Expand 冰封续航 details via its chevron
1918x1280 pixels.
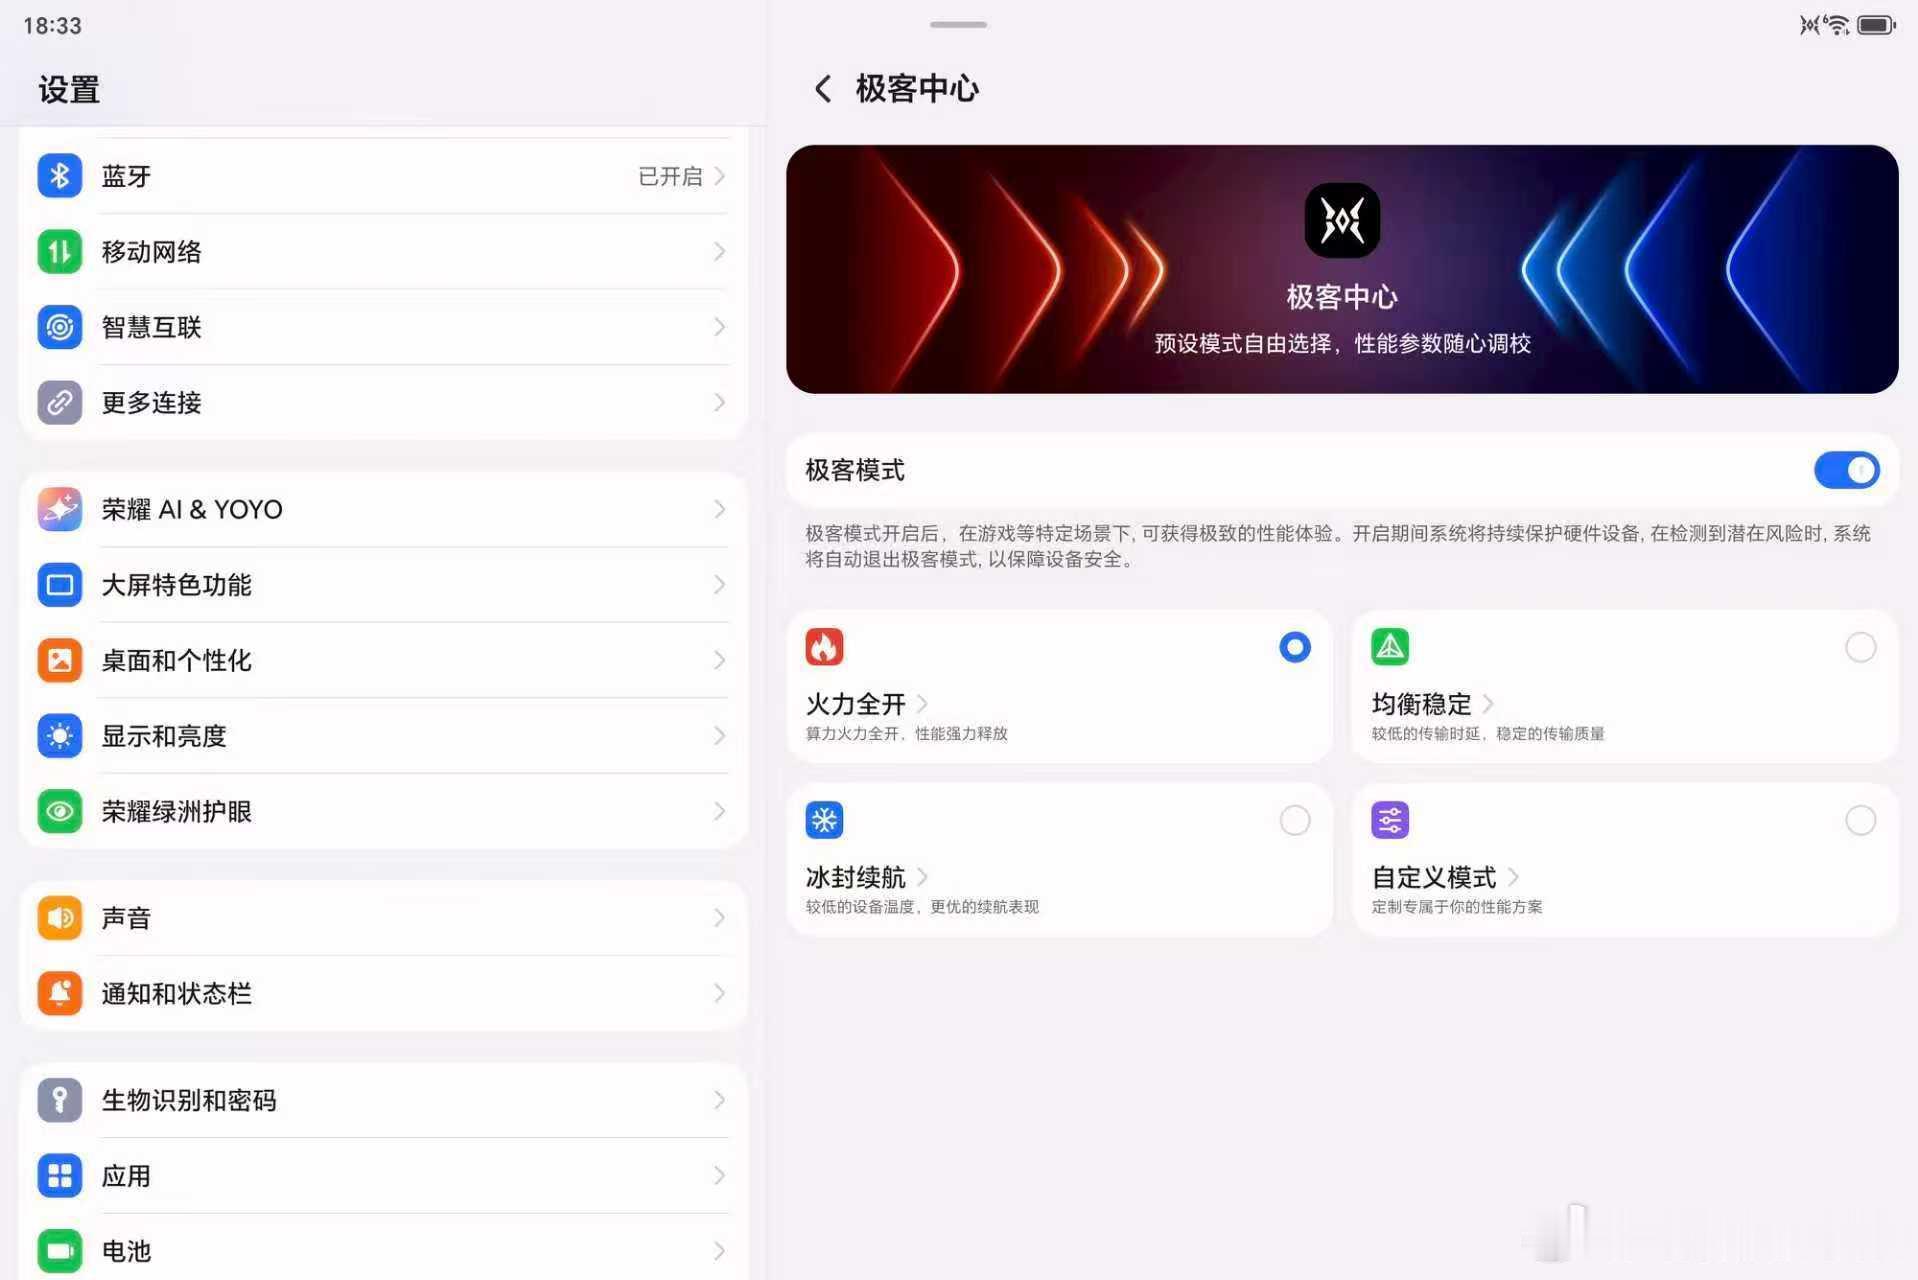coord(922,877)
